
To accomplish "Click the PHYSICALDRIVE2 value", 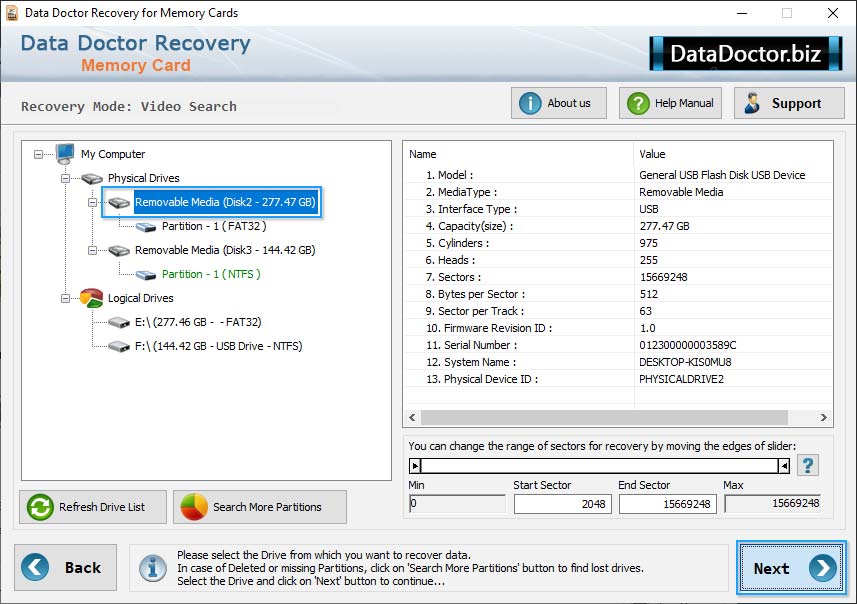I will 681,379.
